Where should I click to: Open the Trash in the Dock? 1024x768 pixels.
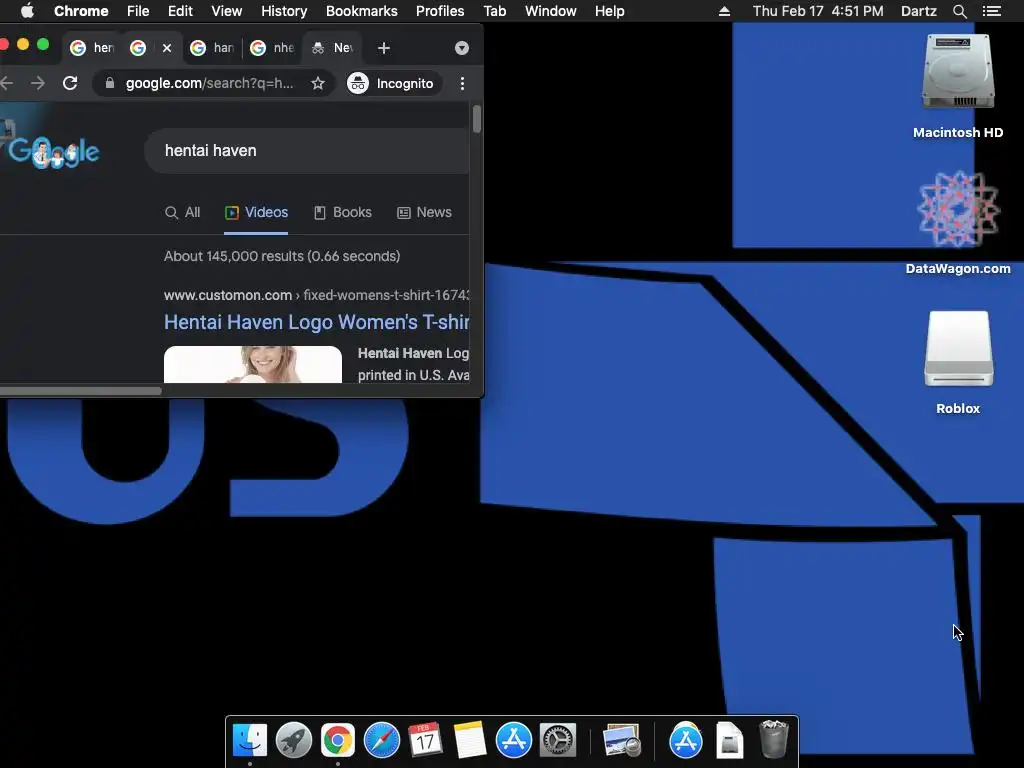(774, 741)
